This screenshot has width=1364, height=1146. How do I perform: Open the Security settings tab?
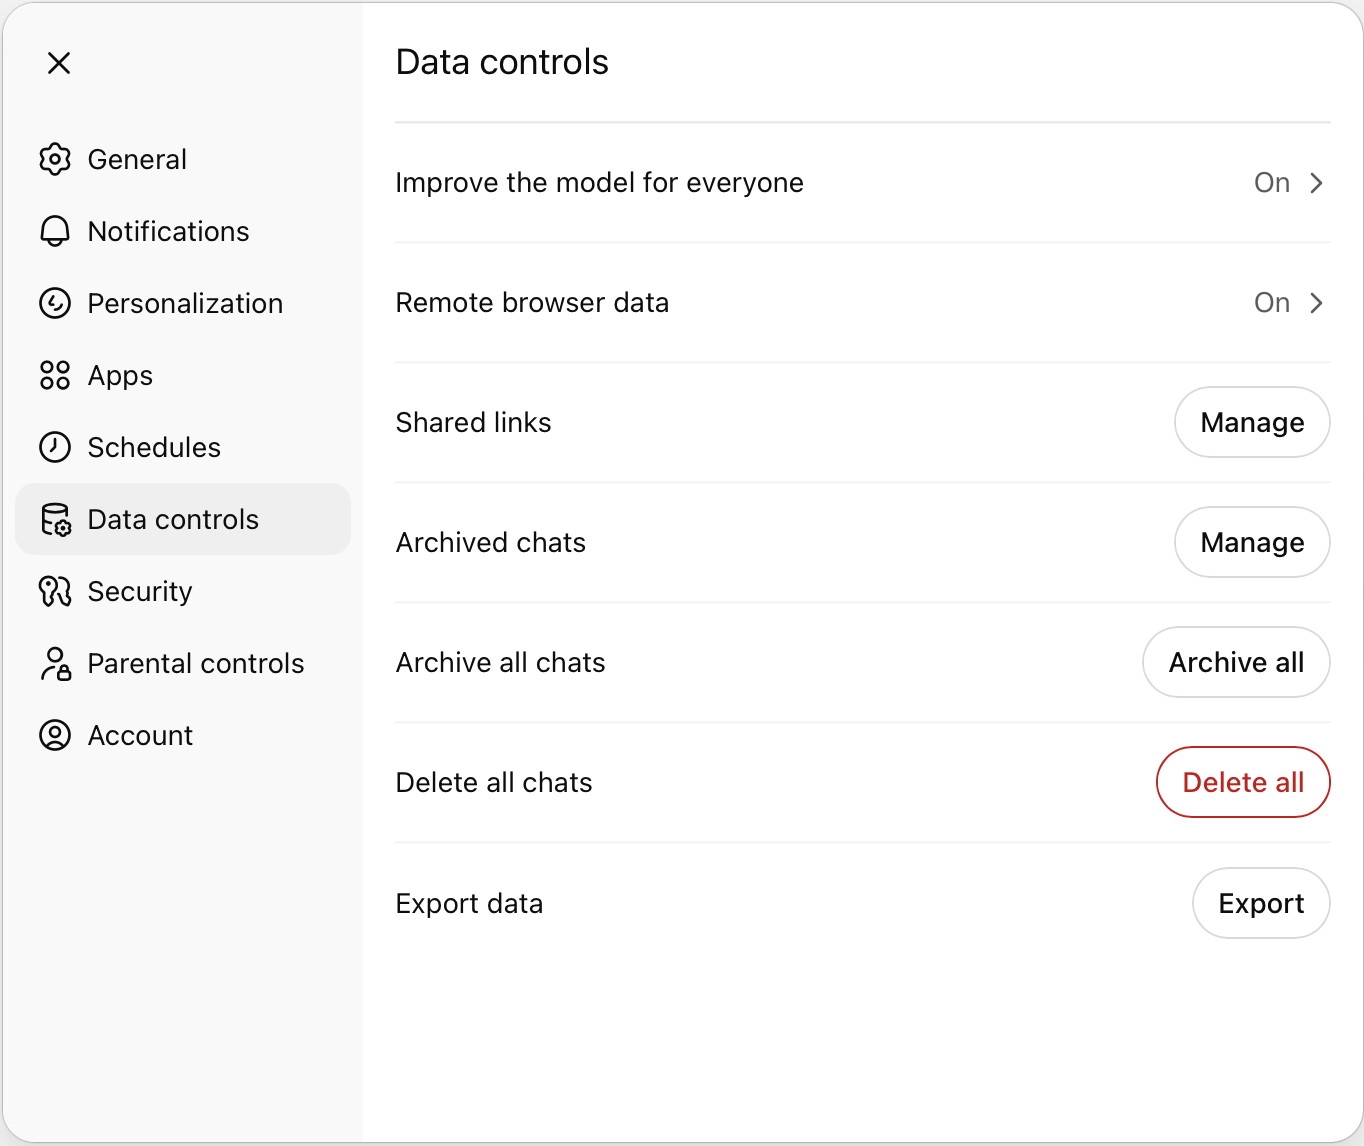(x=140, y=591)
